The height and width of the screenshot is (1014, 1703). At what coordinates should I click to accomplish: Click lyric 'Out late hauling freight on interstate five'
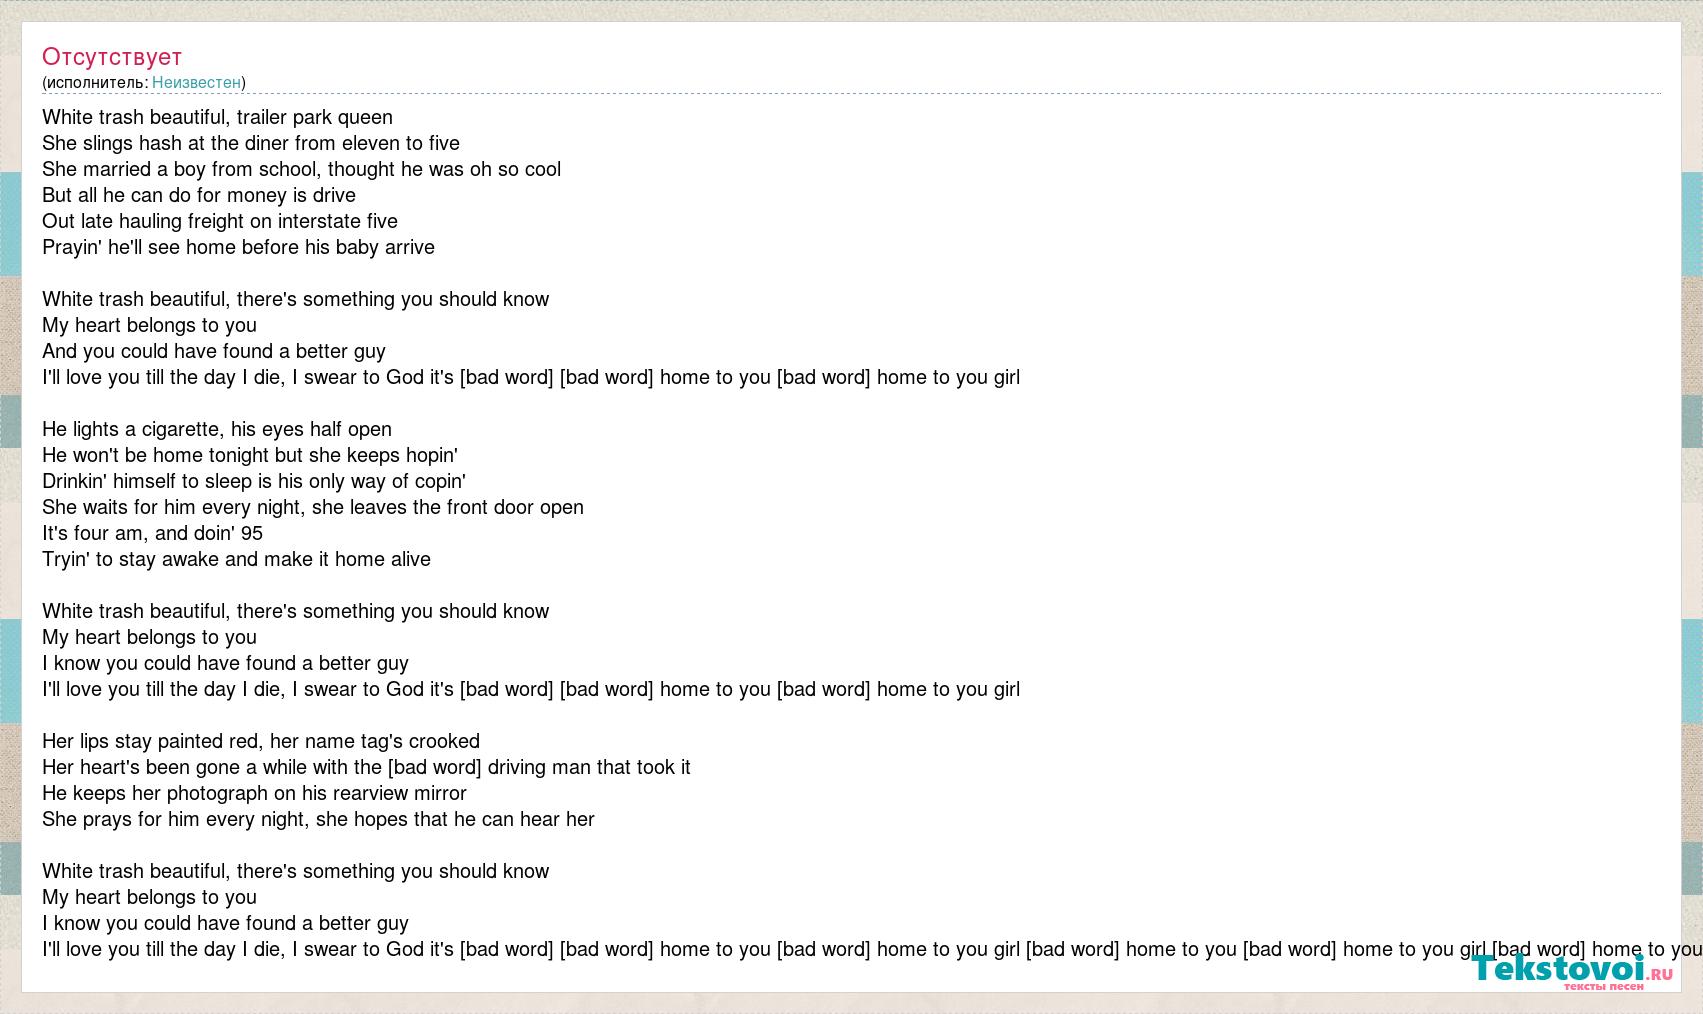point(220,221)
